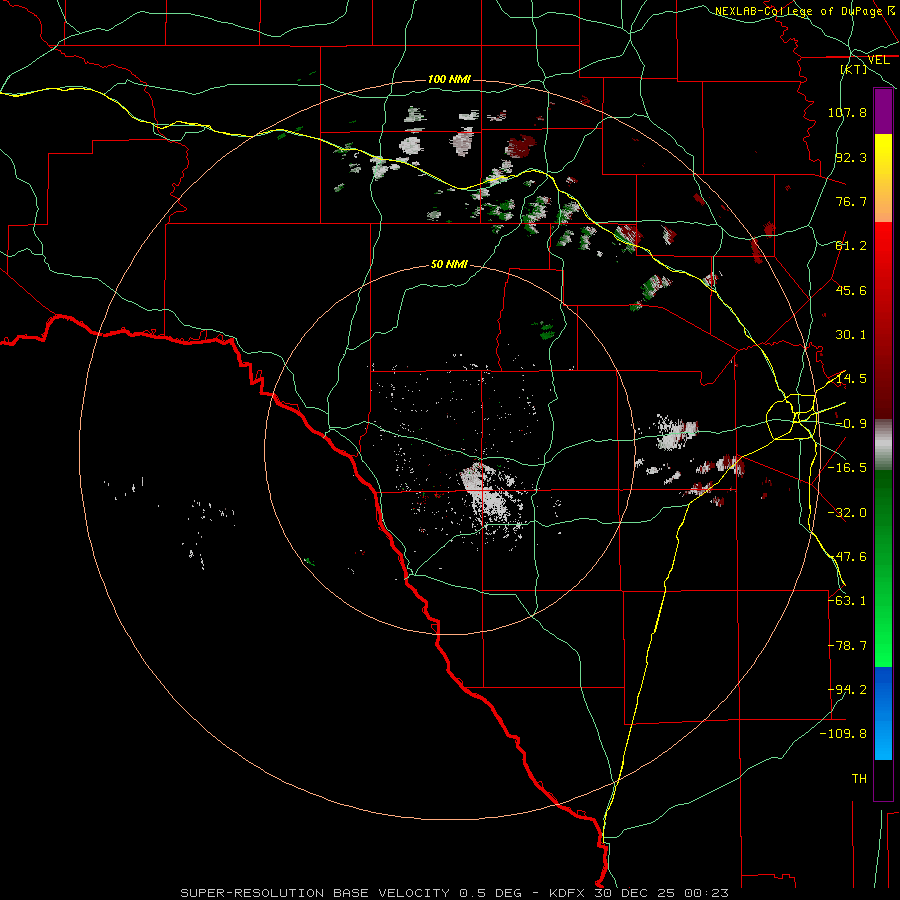Select the -32.0 scale value

tap(847, 513)
